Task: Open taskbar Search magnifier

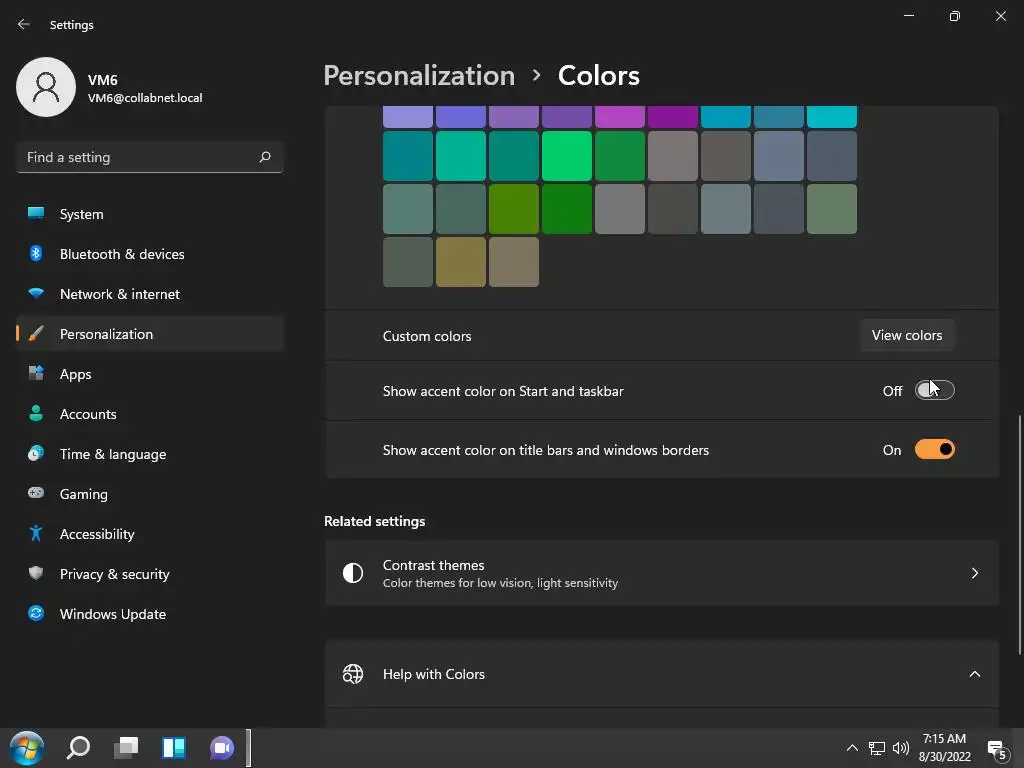Action: pos(78,747)
